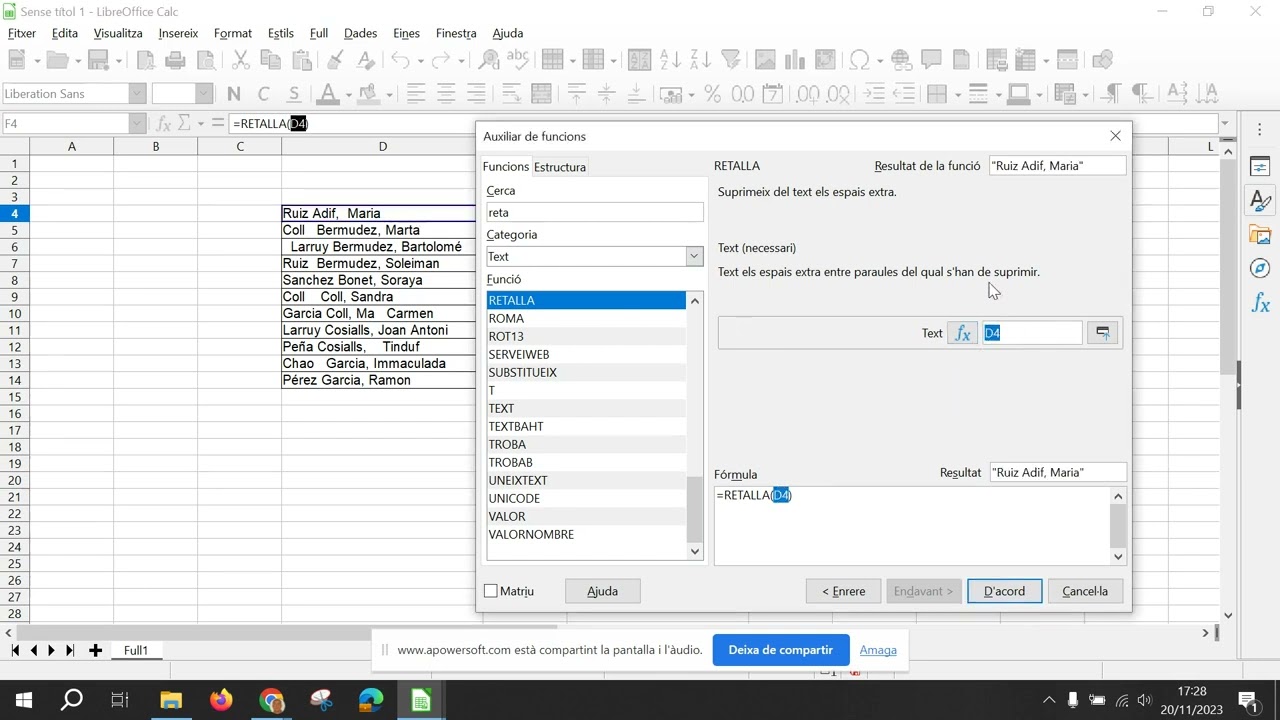Open the sidebar Gallery icon
Image resolution: width=1280 pixels, height=720 pixels.
pos(1261,235)
